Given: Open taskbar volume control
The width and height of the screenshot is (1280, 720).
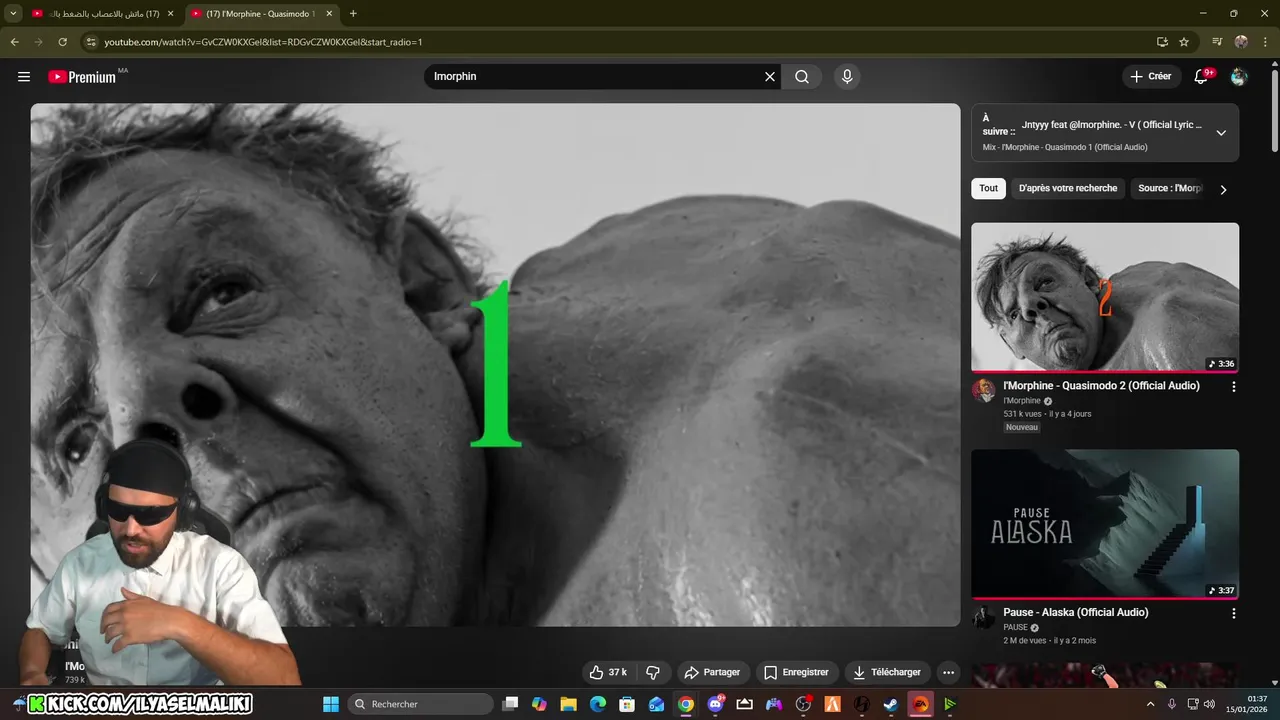Looking at the screenshot, I should click(x=1209, y=704).
